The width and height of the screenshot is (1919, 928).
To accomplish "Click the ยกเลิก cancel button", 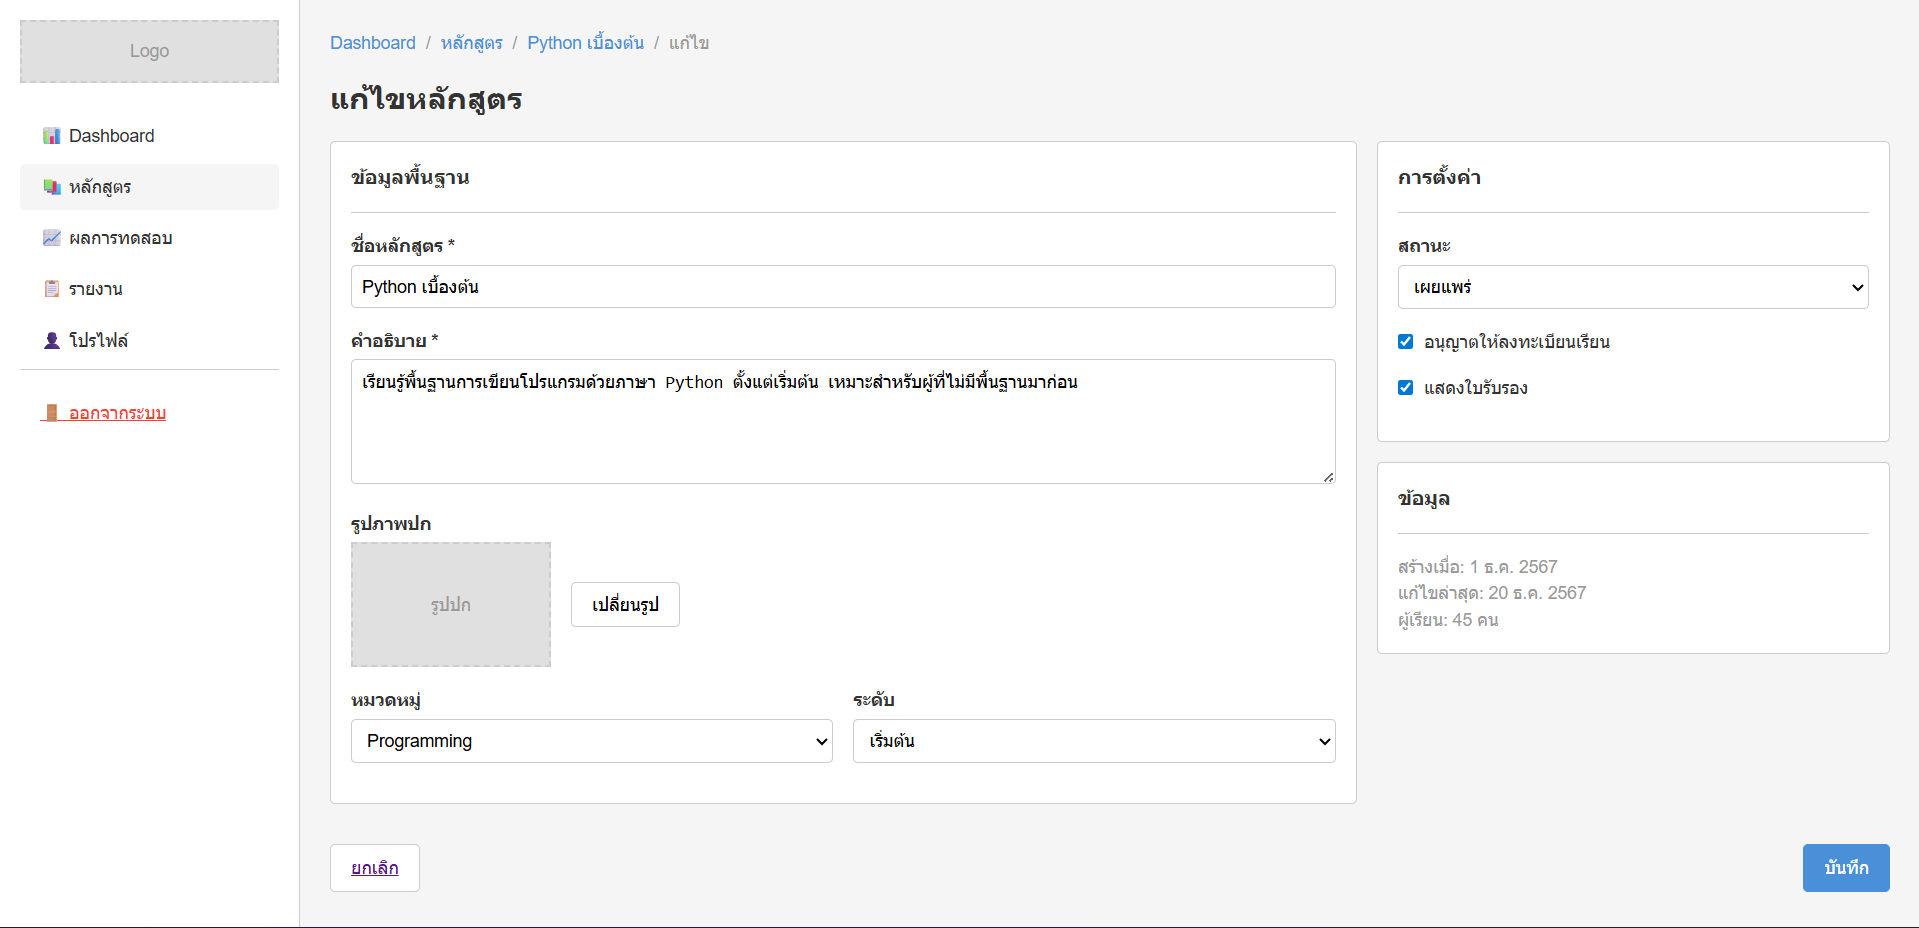I will (x=374, y=868).
